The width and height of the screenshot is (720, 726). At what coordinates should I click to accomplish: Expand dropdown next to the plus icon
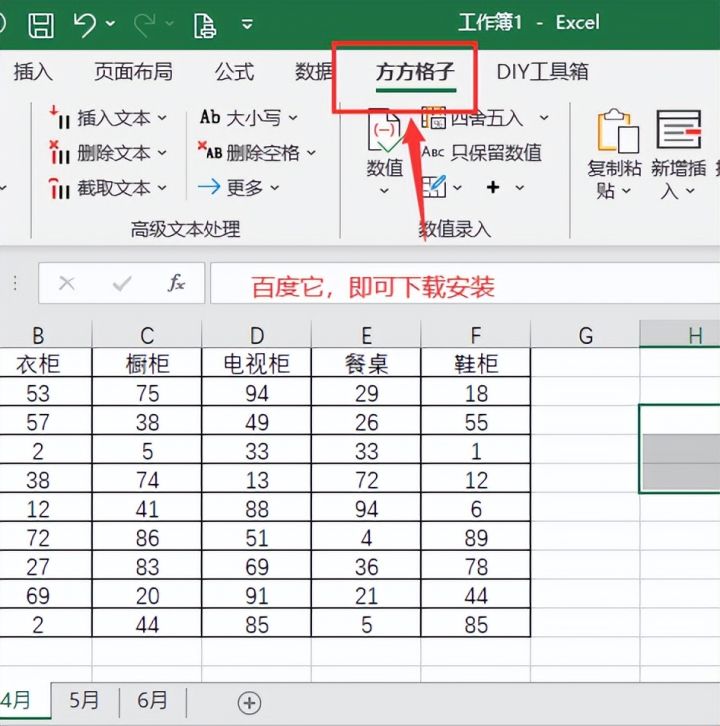[x=520, y=188]
